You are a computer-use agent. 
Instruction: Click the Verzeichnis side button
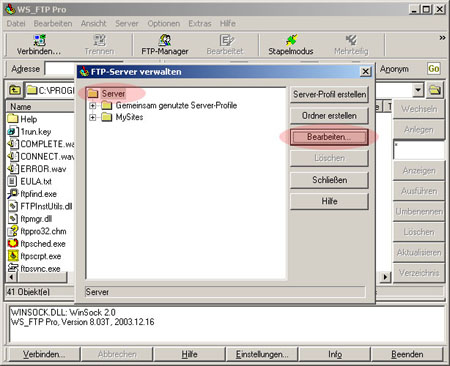pyautogui.click(x=419, y=273)
